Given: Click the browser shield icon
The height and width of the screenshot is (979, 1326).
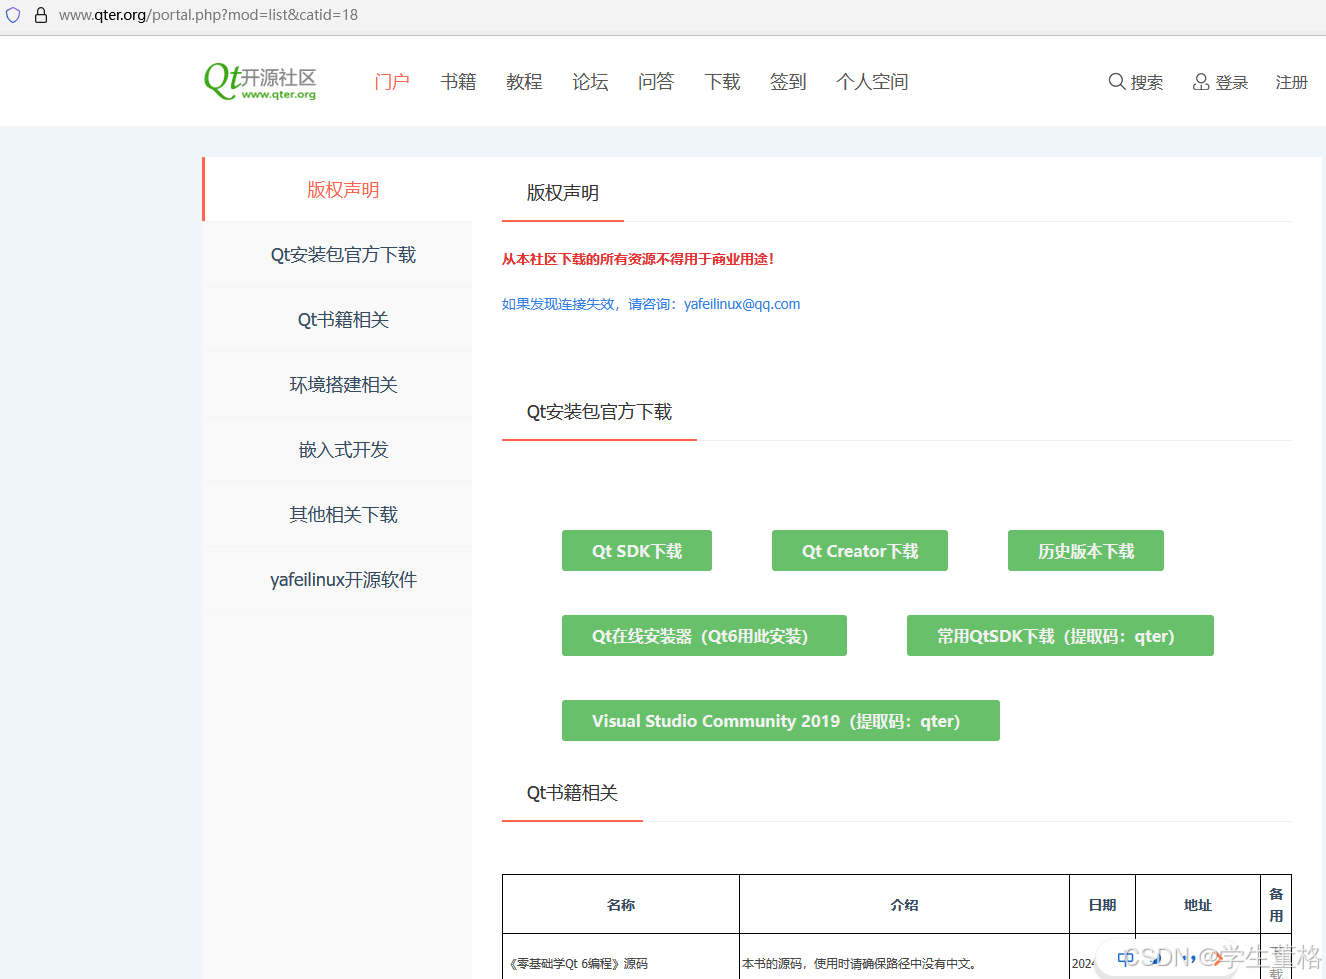Looking at the screenshot, I should (13, 15).
